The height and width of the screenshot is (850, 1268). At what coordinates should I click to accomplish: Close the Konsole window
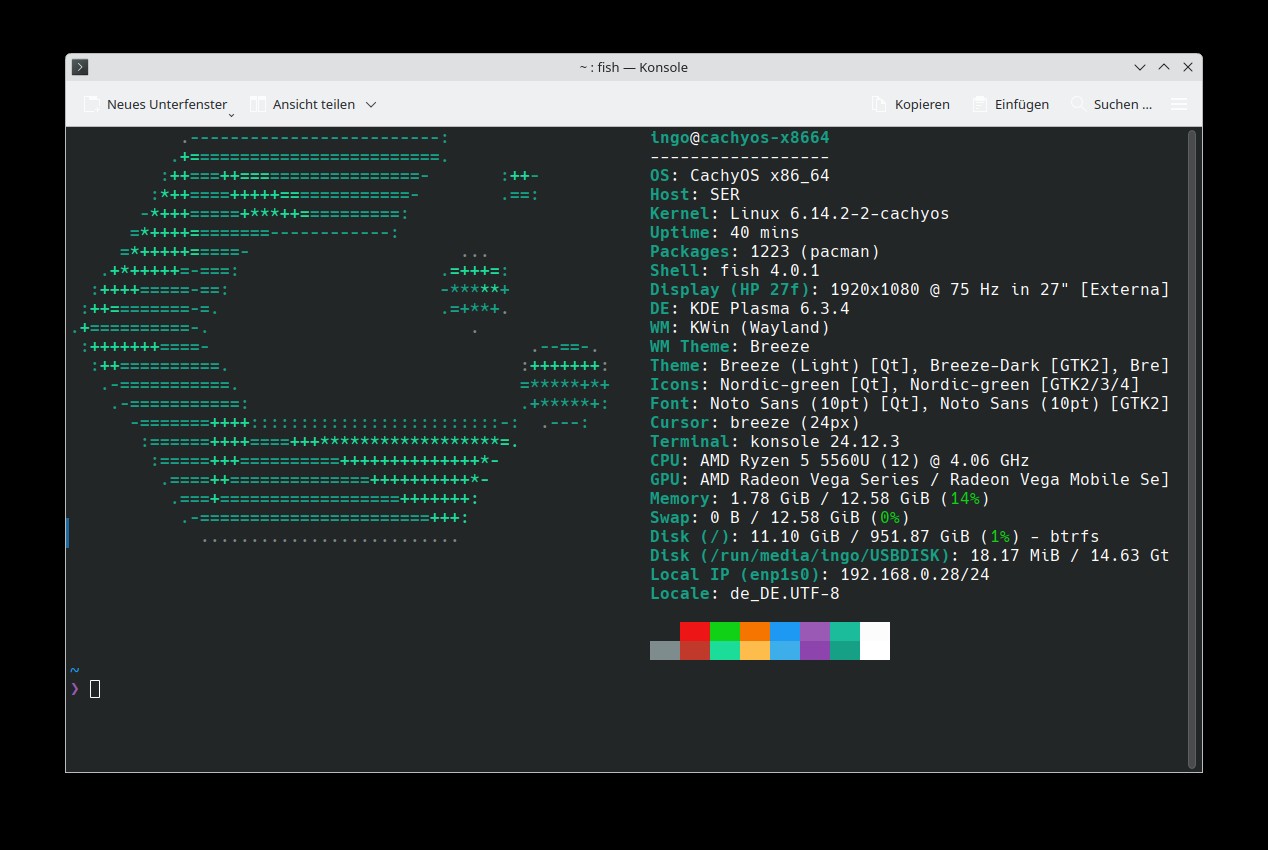1188,67
